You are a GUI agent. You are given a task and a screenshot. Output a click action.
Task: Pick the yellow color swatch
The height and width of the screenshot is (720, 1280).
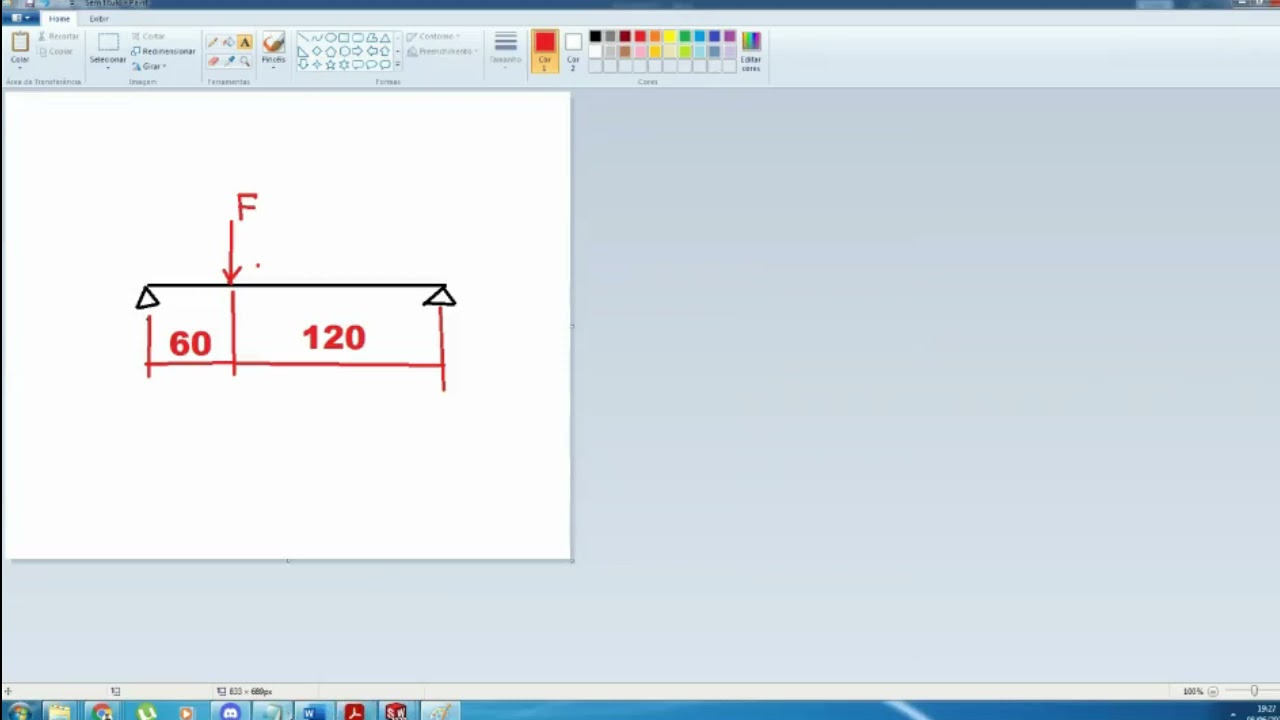click(x=670, y=37)
